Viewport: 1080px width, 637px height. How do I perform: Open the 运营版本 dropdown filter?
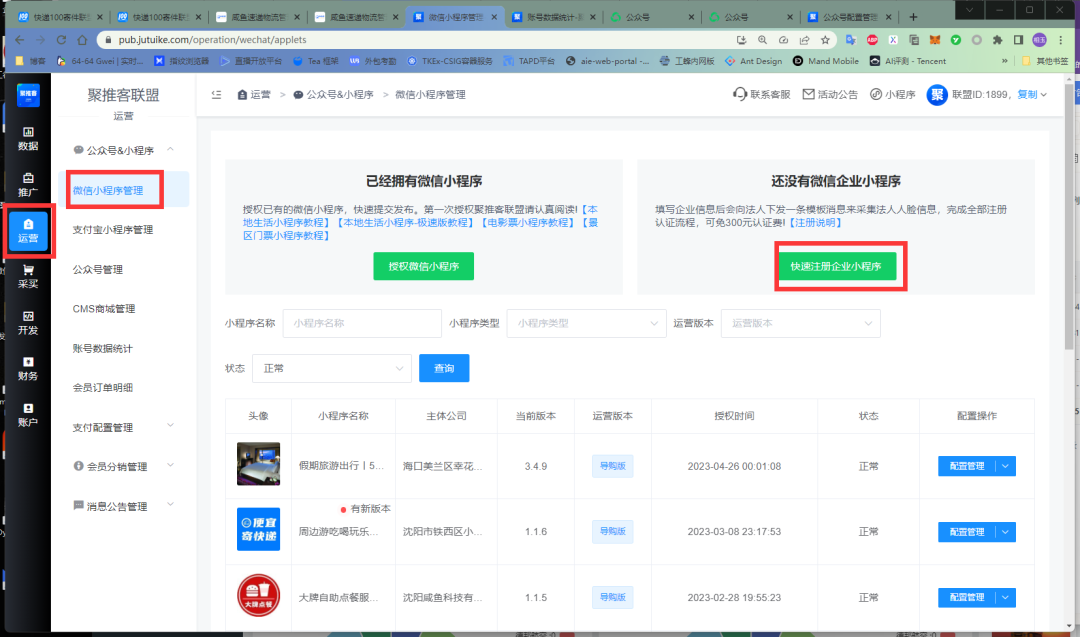[800, 323]
